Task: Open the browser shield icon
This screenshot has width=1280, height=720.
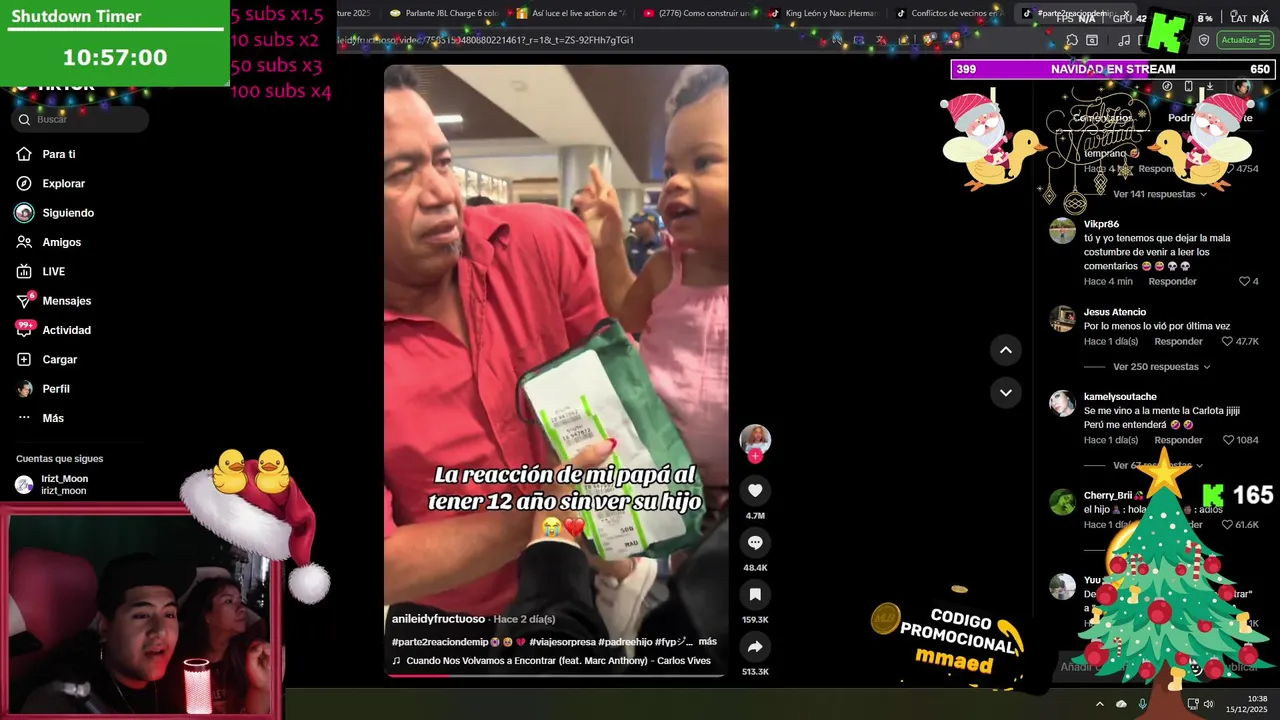Action: pyautogui.click(x=1204, y=40)
